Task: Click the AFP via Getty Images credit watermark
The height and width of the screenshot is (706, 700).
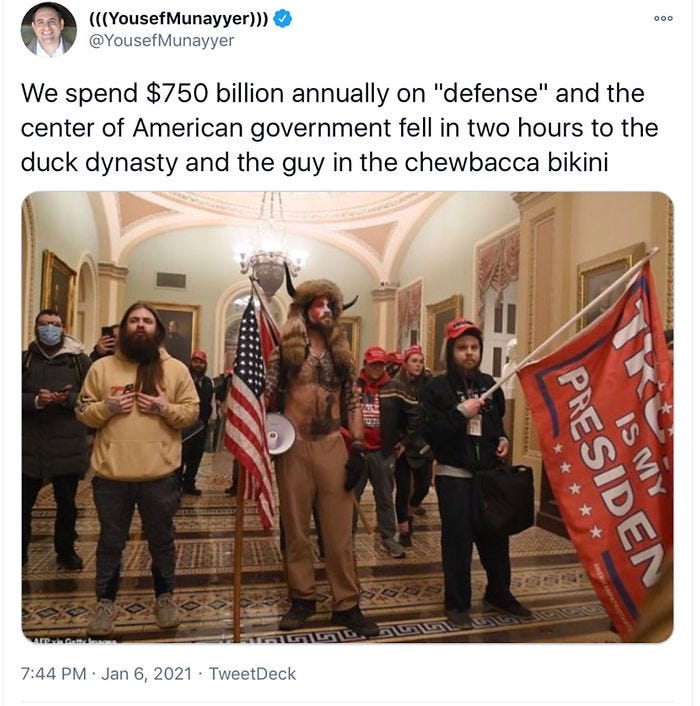Action: (74, 640)
